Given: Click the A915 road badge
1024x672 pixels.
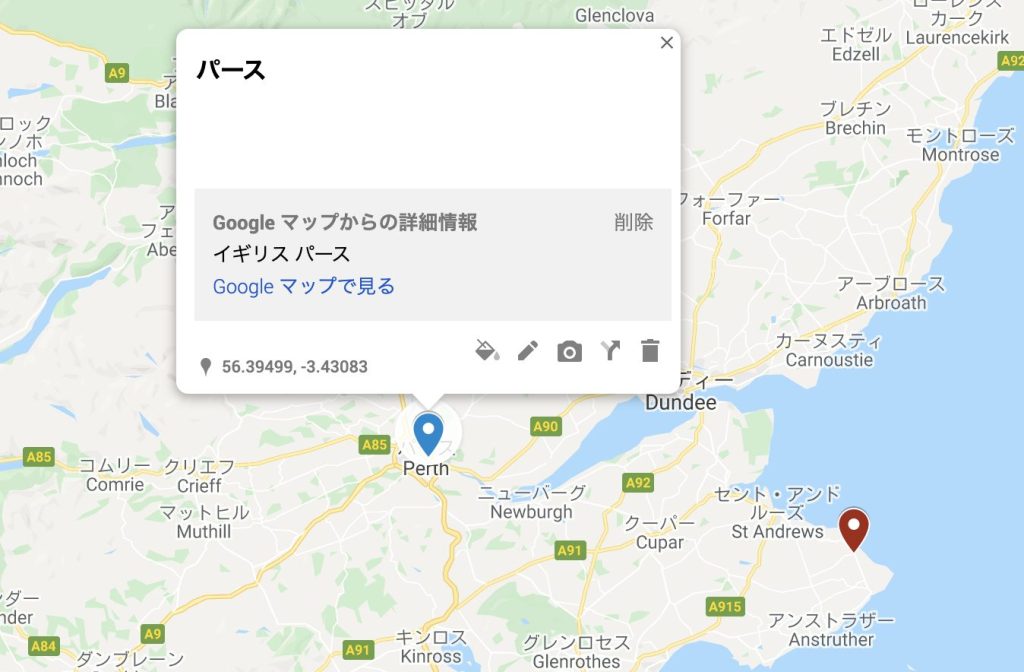Looking at the screenshot, I should [x=725, y=607].
